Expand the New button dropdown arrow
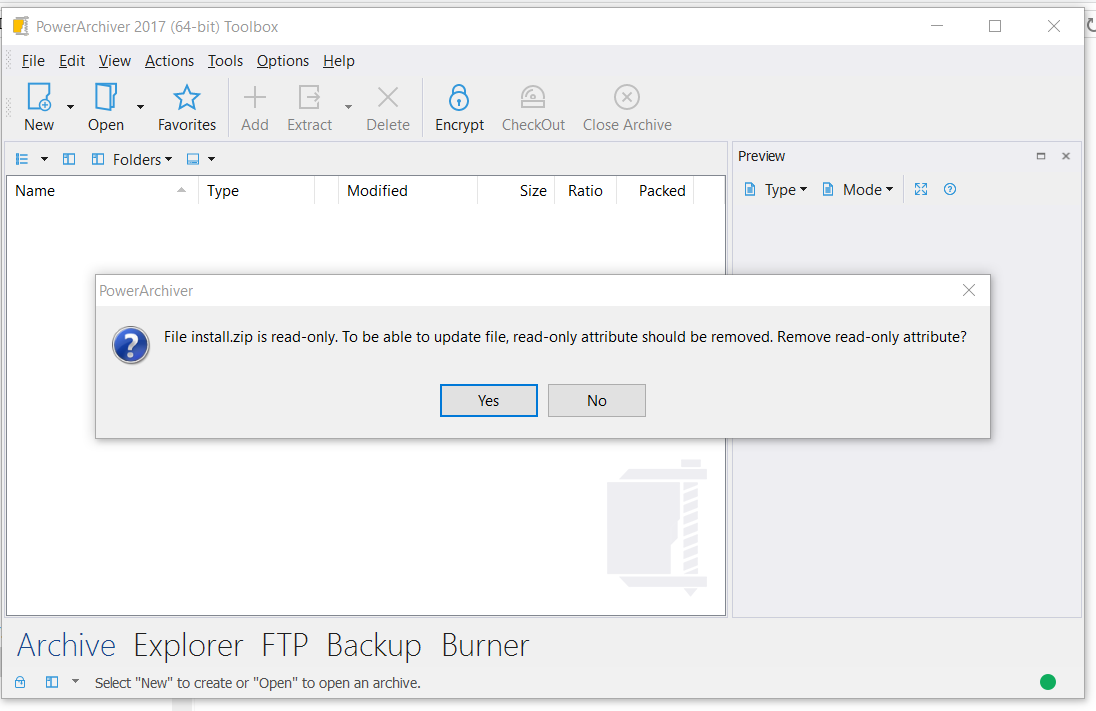Screen dimensions: 1096x711 pyautogui.click(x=71, y=107)
